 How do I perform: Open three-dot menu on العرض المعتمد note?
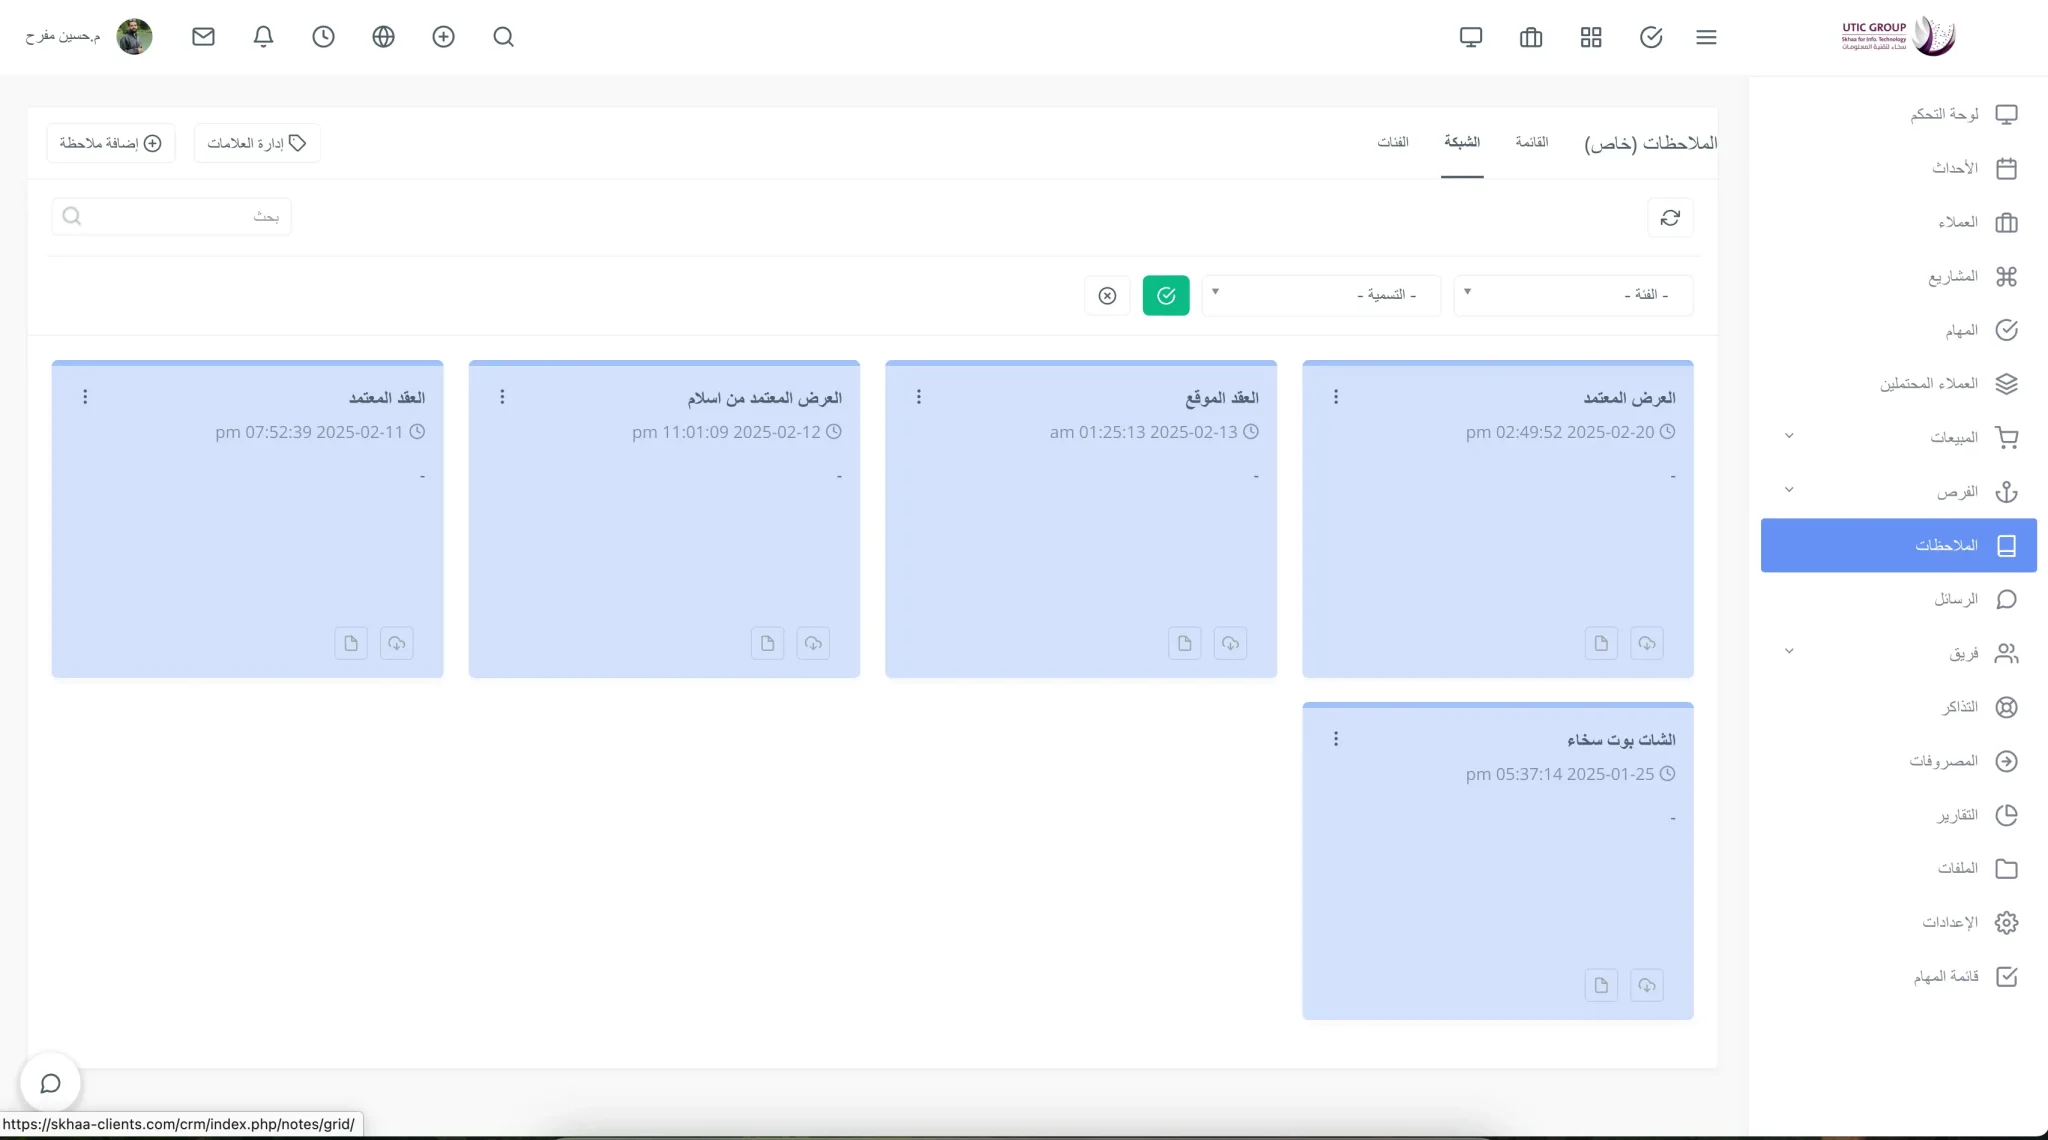1336,397
